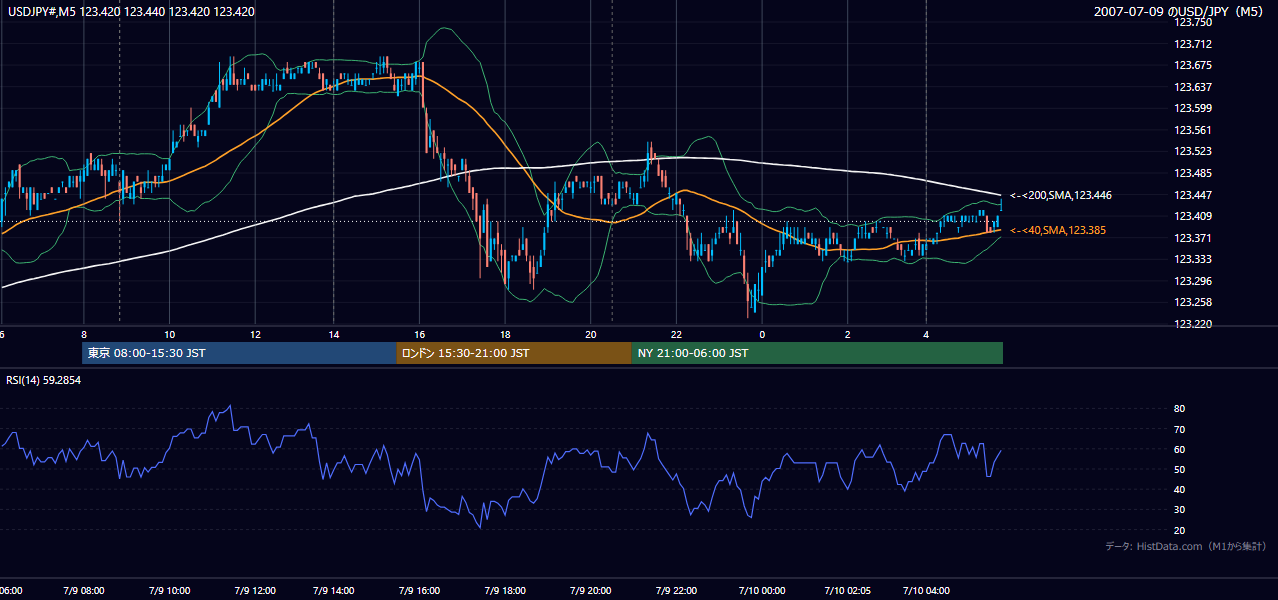Viewport: 1278px width, 600px height.
Task: Click price level 123.523 on axis
Action: tap(1192, 152)
